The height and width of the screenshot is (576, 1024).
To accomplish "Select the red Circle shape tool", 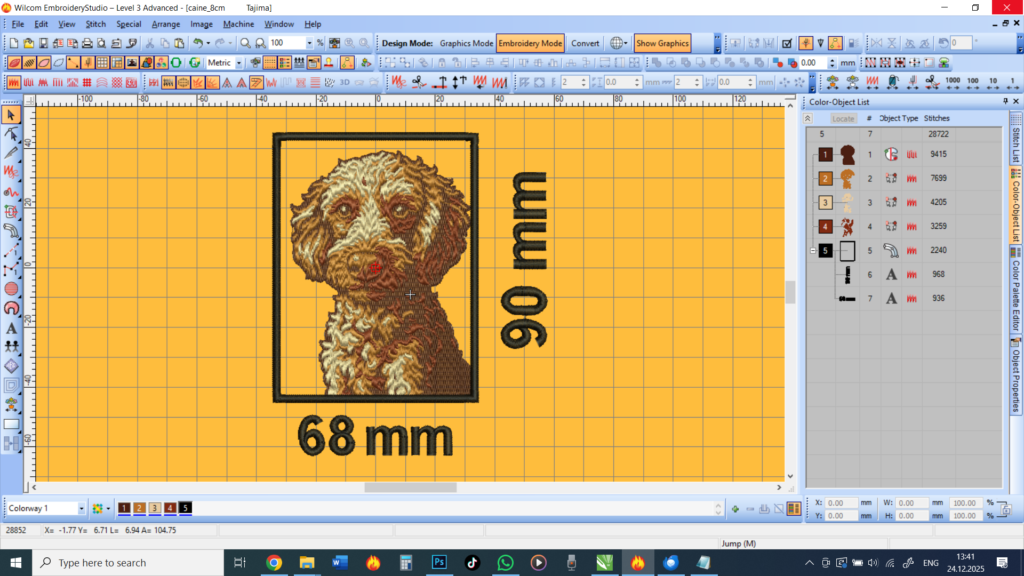I will pyautogui.click(x=11, y=289).
